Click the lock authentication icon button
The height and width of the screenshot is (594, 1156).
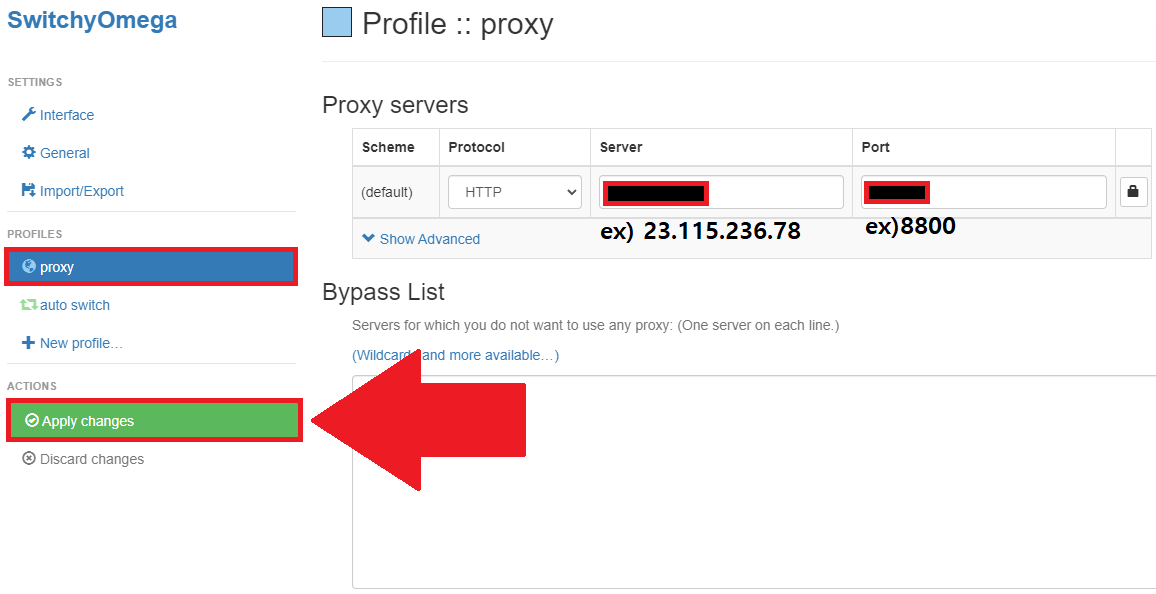point(1133,192)
